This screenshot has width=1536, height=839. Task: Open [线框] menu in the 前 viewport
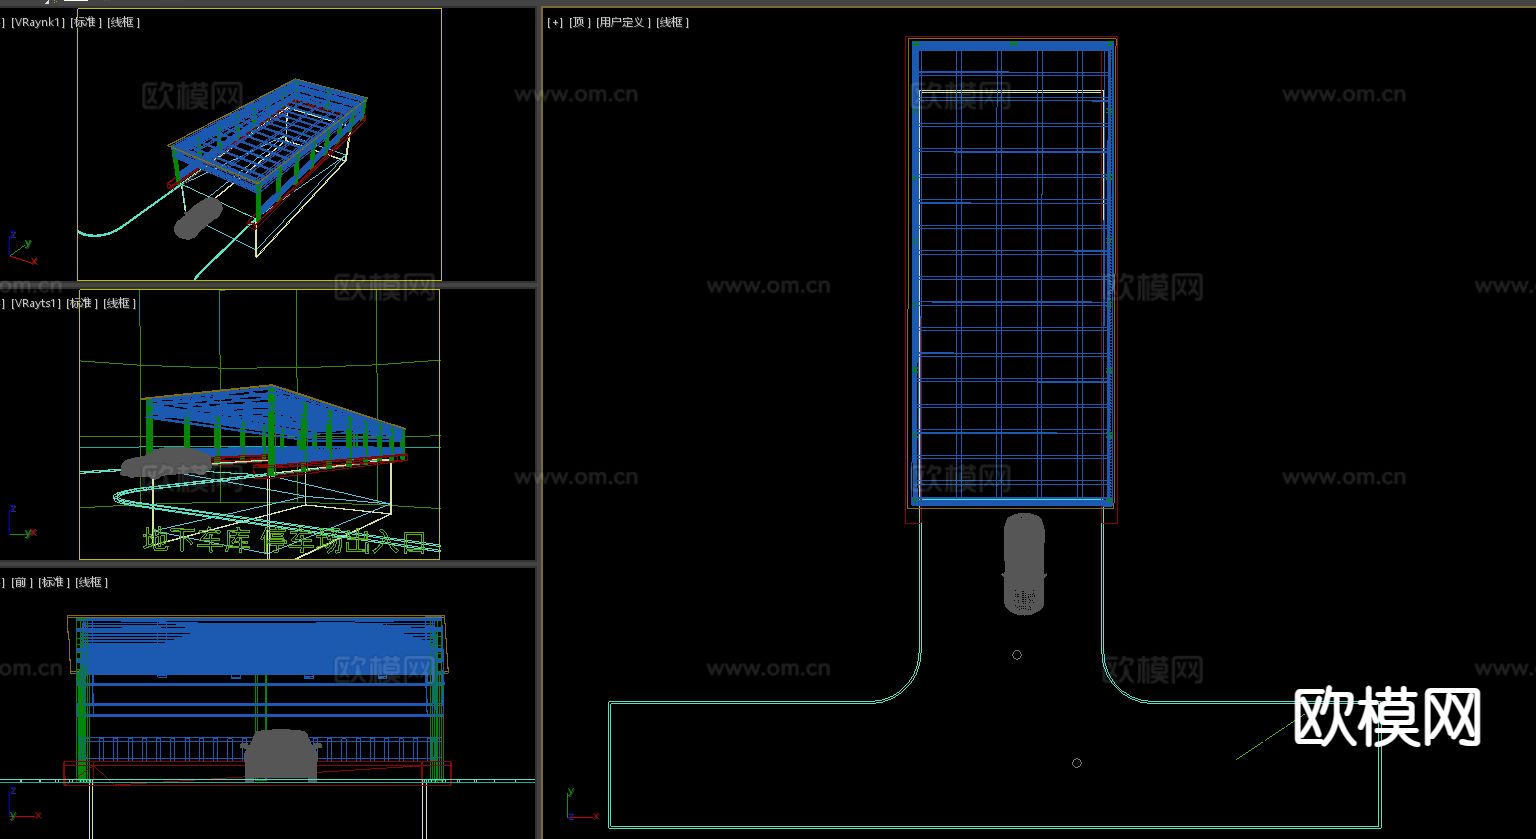91,582
